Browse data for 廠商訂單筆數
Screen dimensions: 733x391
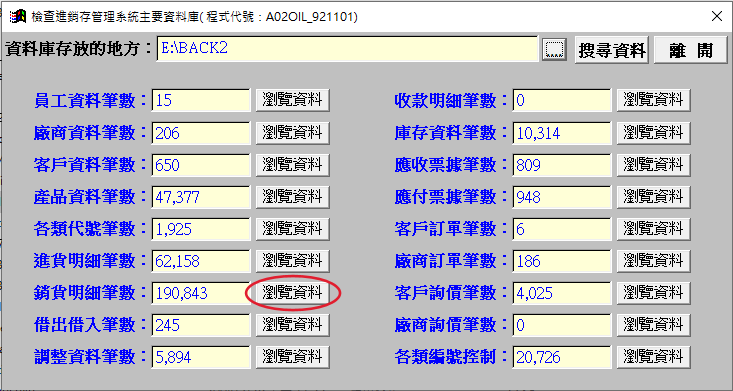[653, 261]
